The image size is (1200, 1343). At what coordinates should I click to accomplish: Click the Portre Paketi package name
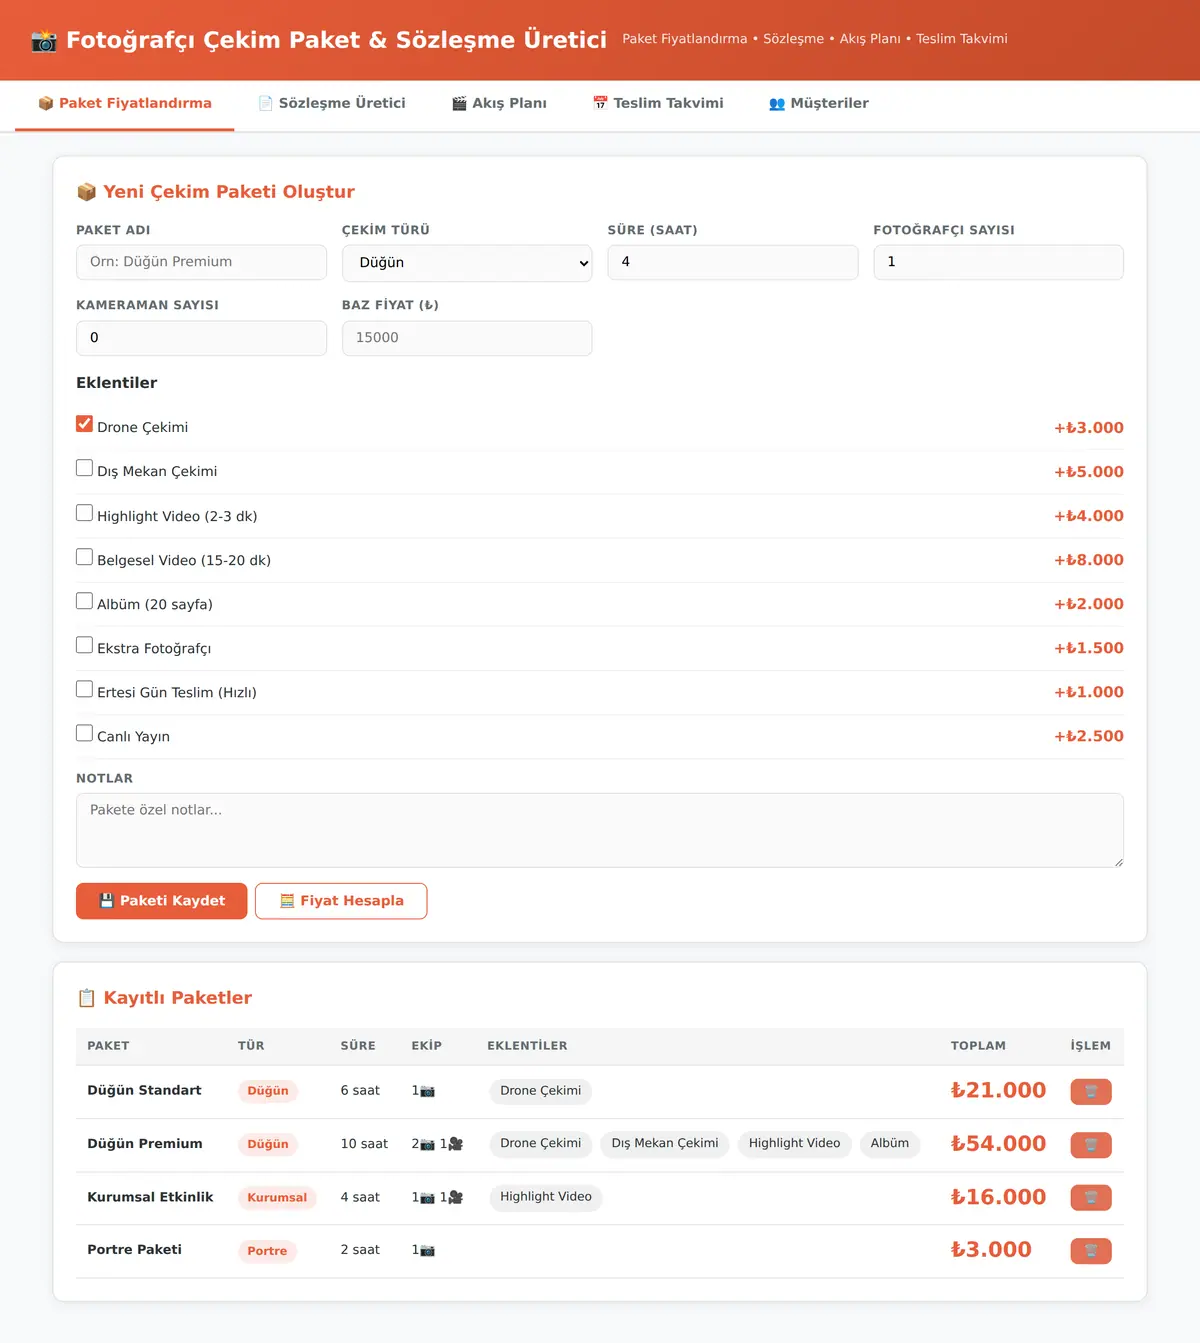coord(134,1250)
